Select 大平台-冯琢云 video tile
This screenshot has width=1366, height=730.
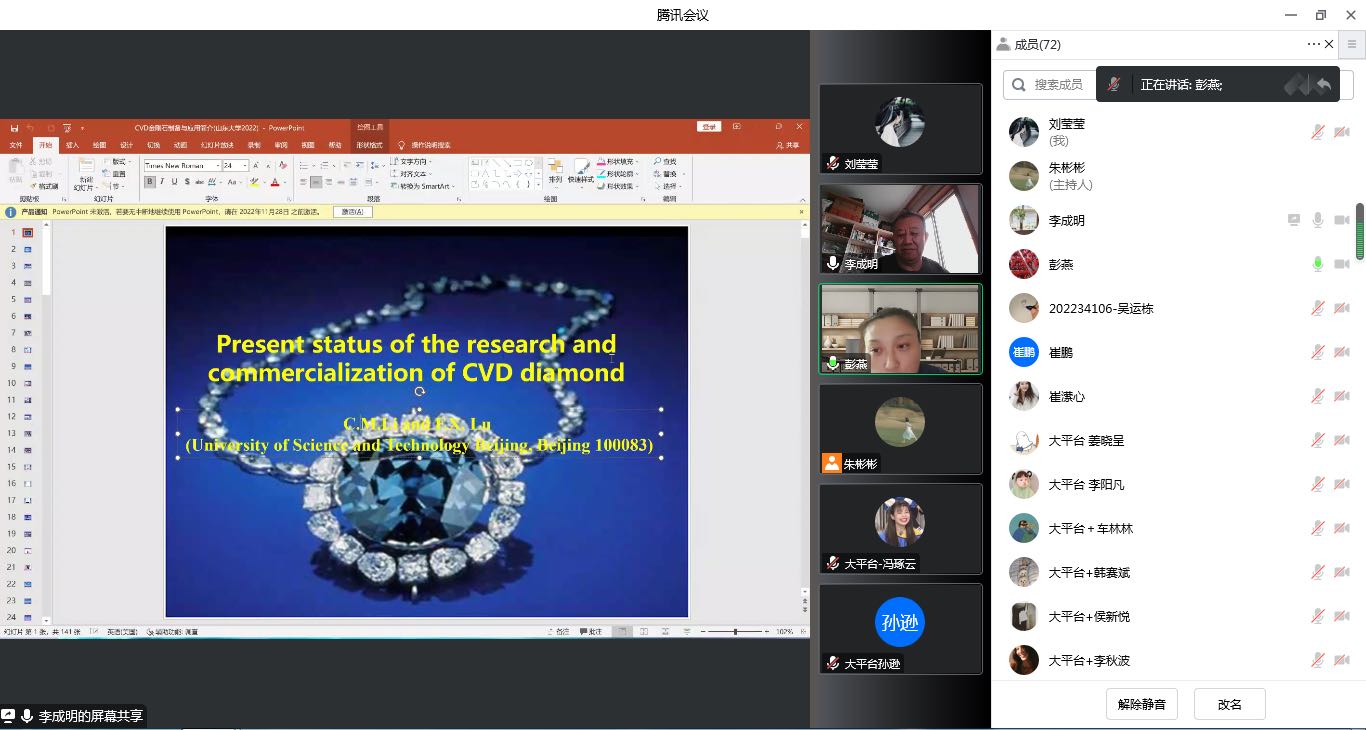pos(900,528)
